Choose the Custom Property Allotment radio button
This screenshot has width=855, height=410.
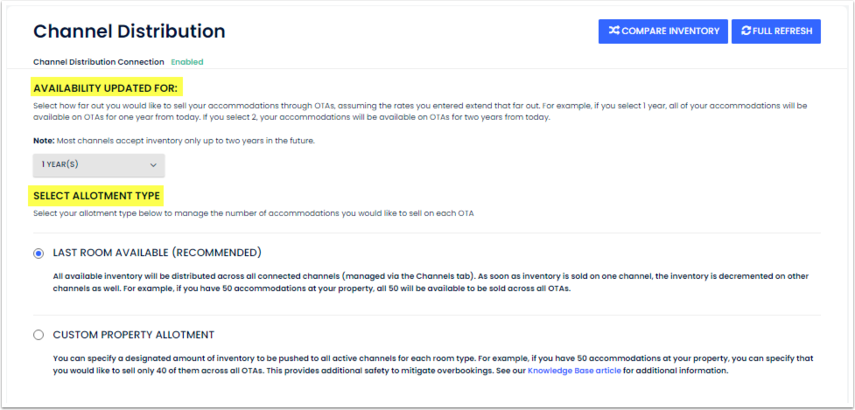point(39,335)
